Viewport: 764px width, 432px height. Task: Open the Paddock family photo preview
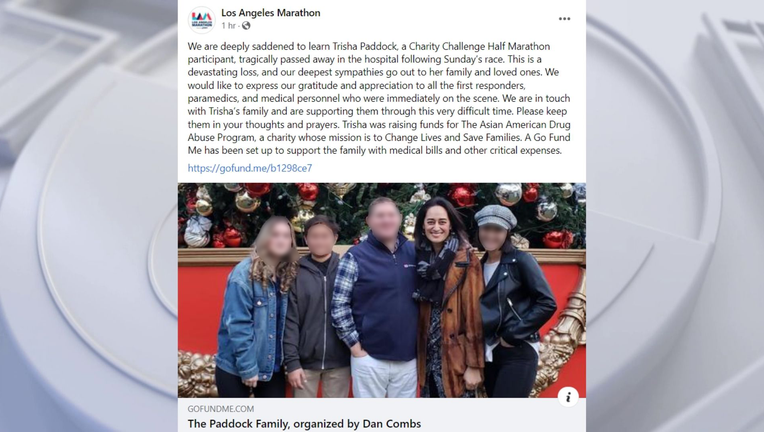(x=382, y=290)
